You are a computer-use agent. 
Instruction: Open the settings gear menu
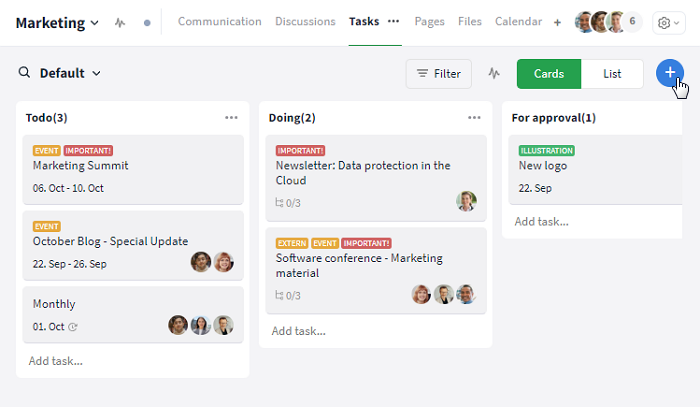tap(669, 23)
